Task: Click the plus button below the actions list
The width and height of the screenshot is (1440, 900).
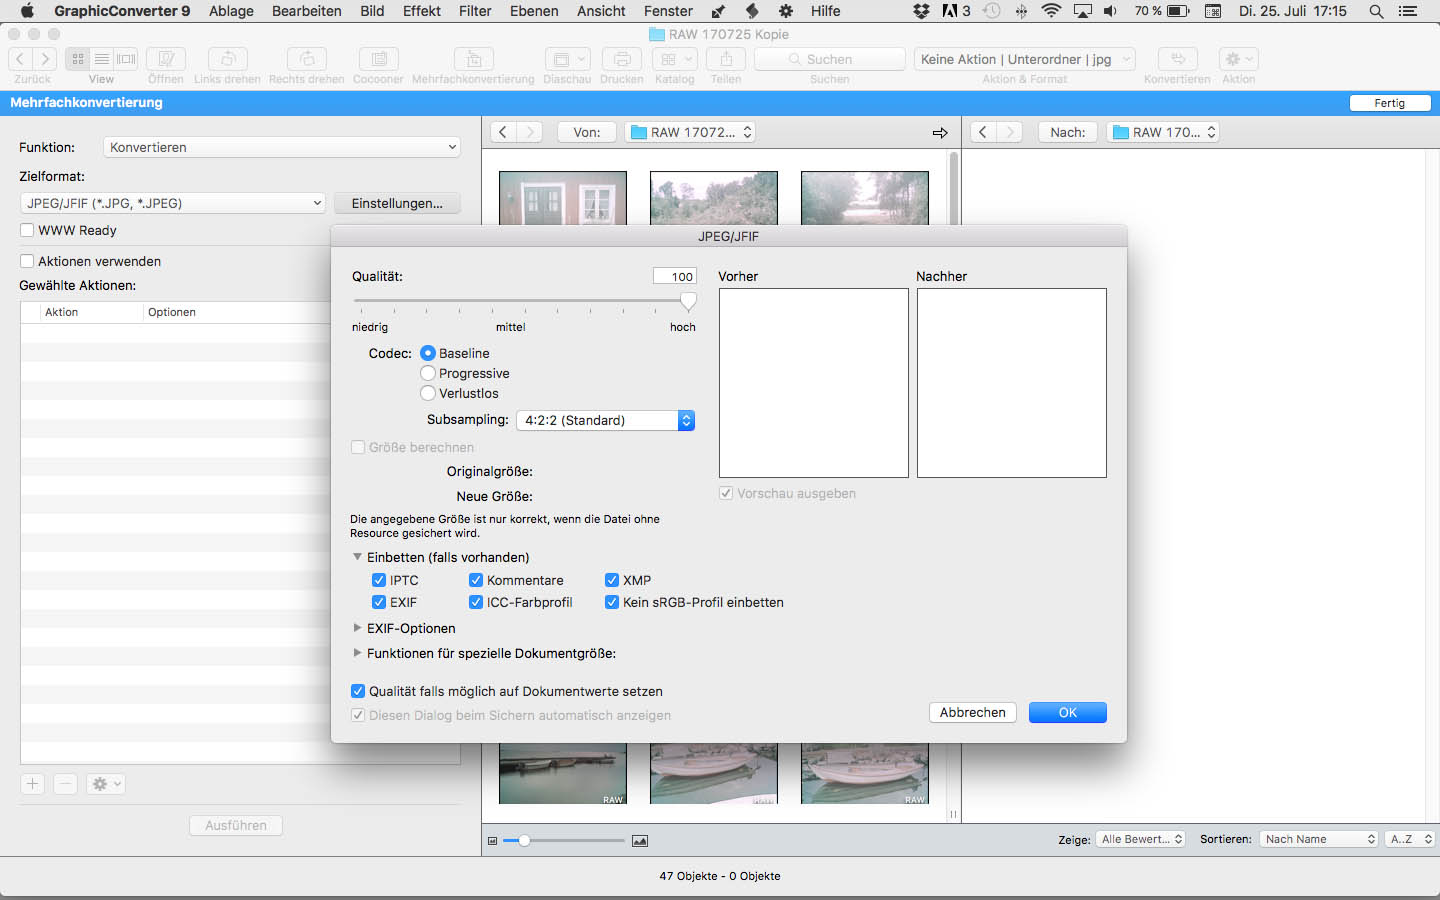Action: (33, 784)
